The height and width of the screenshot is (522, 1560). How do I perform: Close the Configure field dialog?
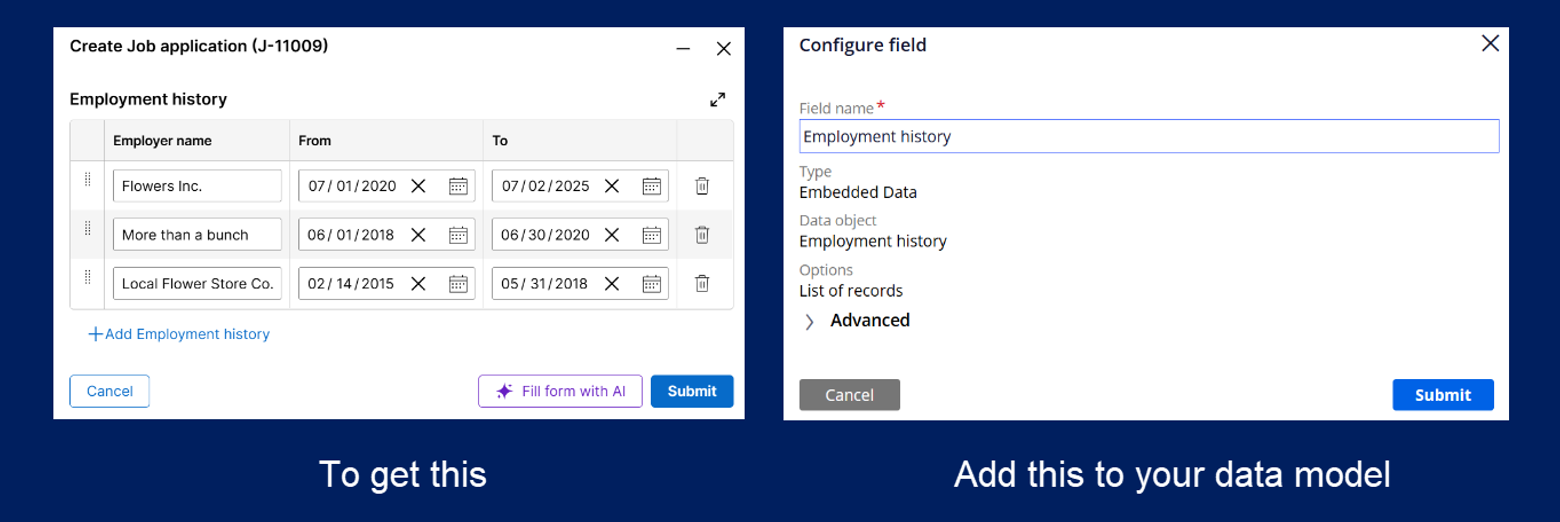point(1490,44)
